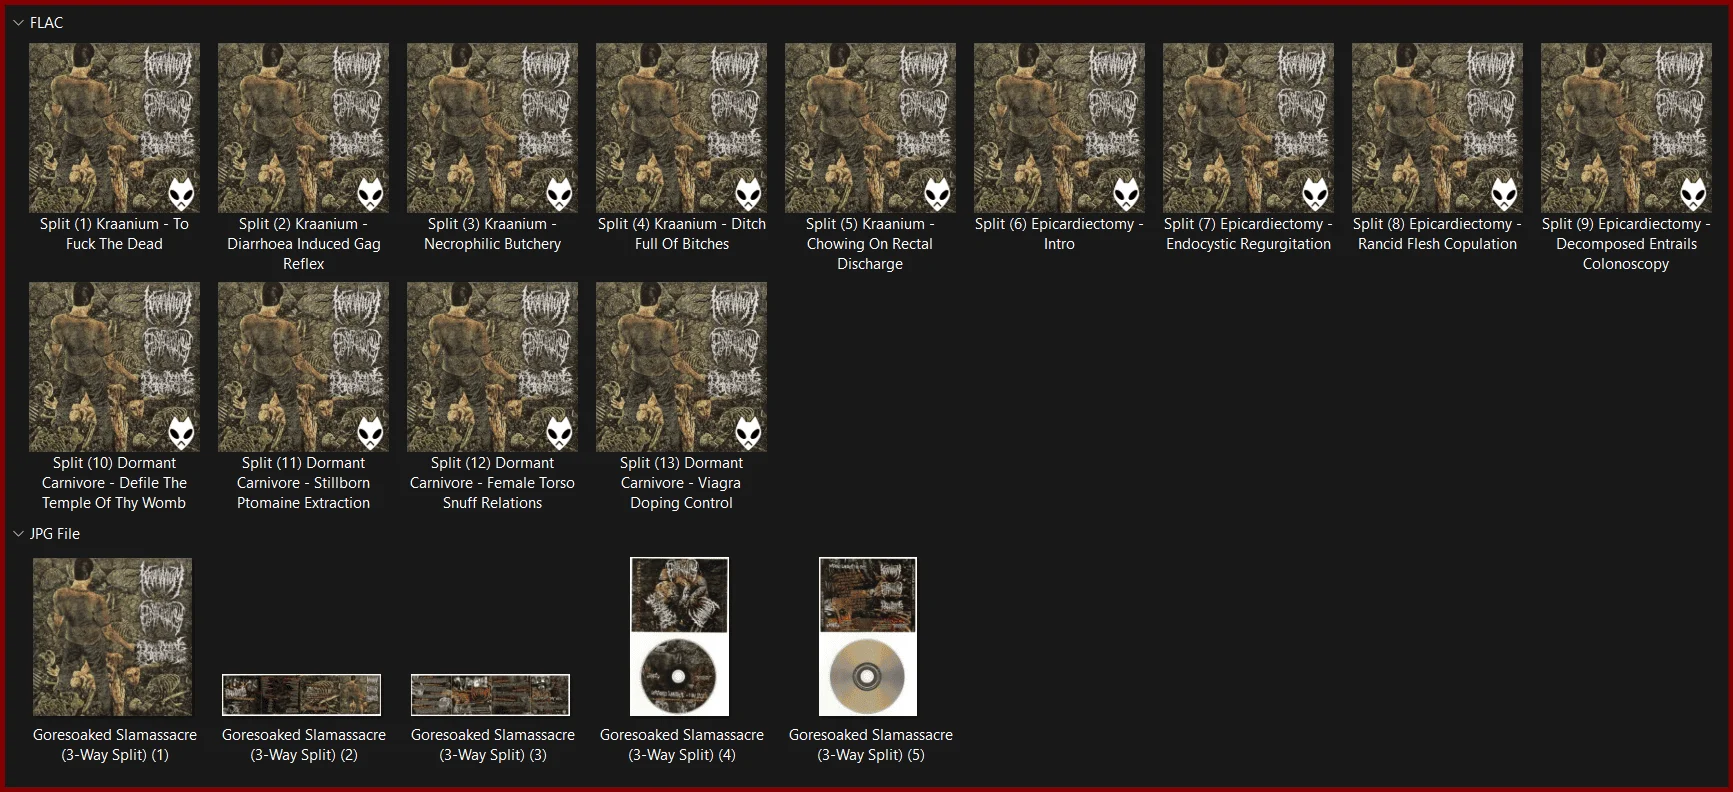Viewport: 1733px width, 792px height.
Task: Click file name 'Split (4) Kraanium - Ditch Full Of Bitches'
Action: tap(681, 234)
